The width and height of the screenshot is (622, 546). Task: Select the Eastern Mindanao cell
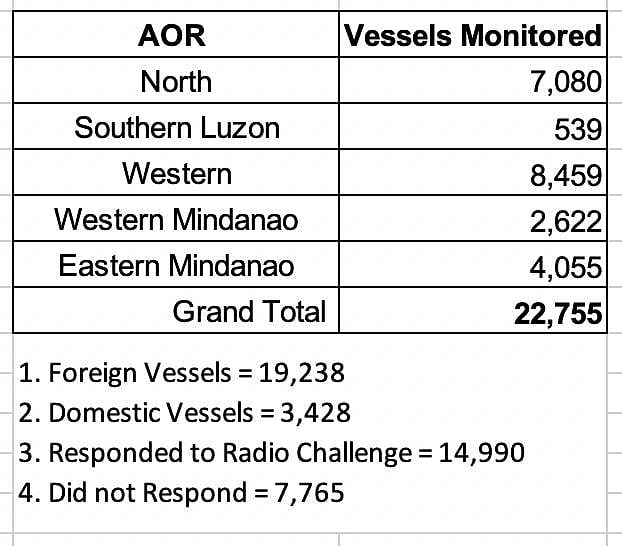pyautogui.click(x=176, y=265)
